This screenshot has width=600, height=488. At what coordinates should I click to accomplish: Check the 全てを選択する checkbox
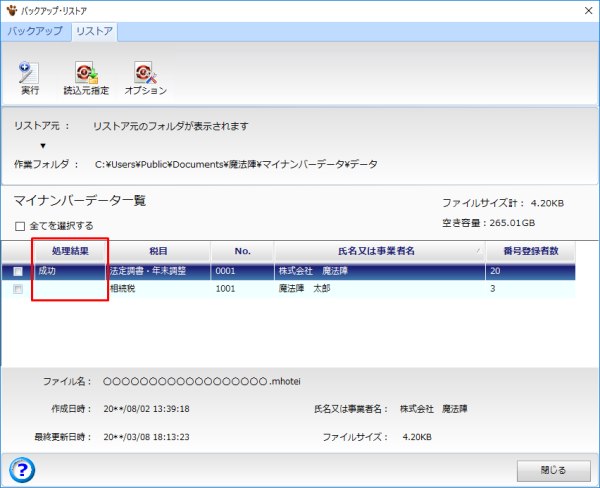[20, 226]
